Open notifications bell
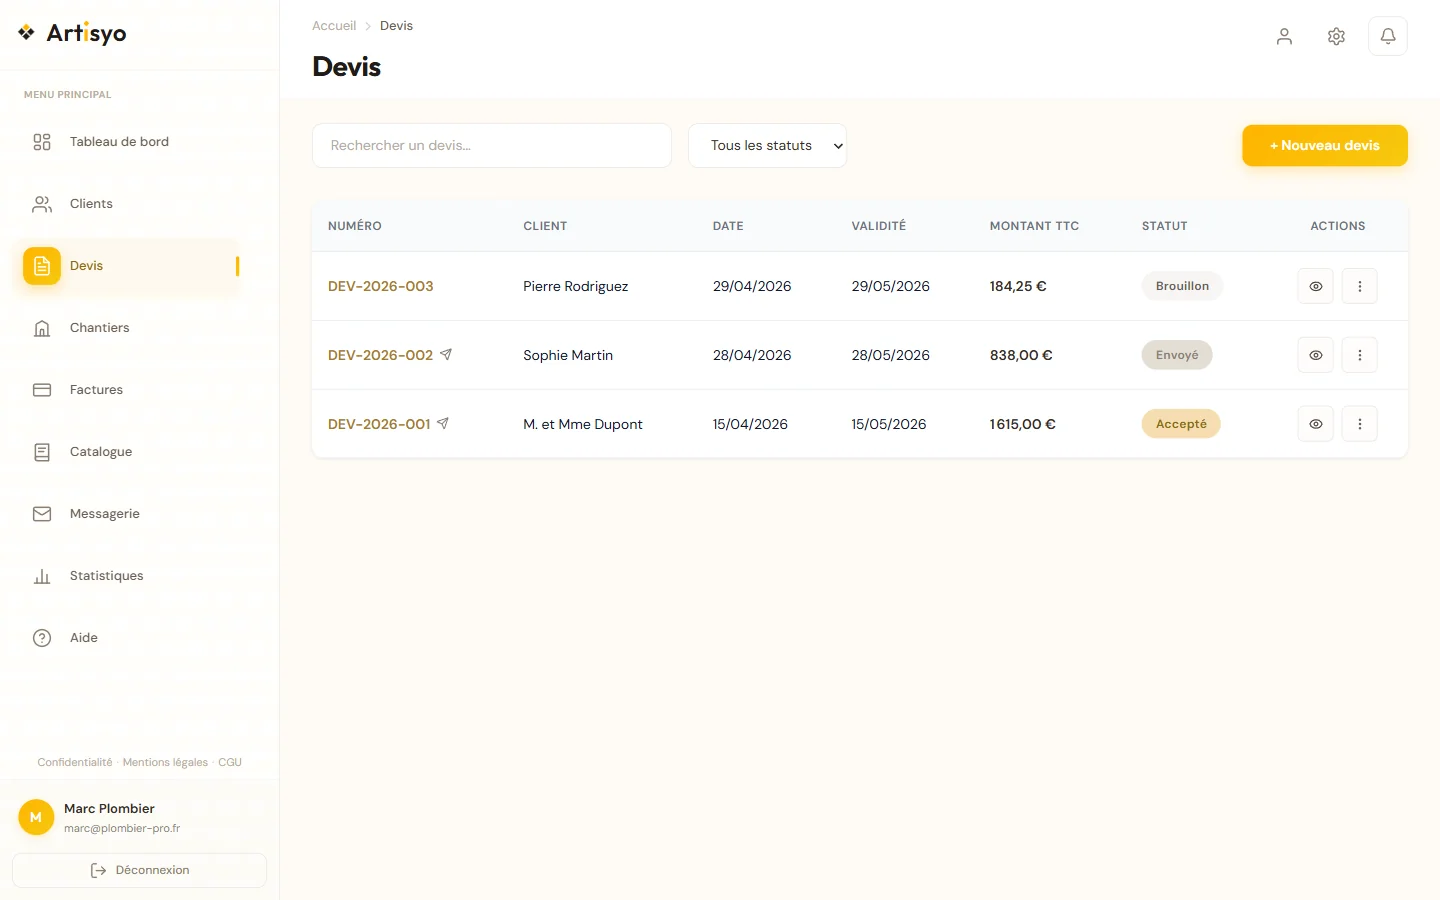Image resolution: width=1440 pixels, height=900 pixels. tap(1388, 36)
